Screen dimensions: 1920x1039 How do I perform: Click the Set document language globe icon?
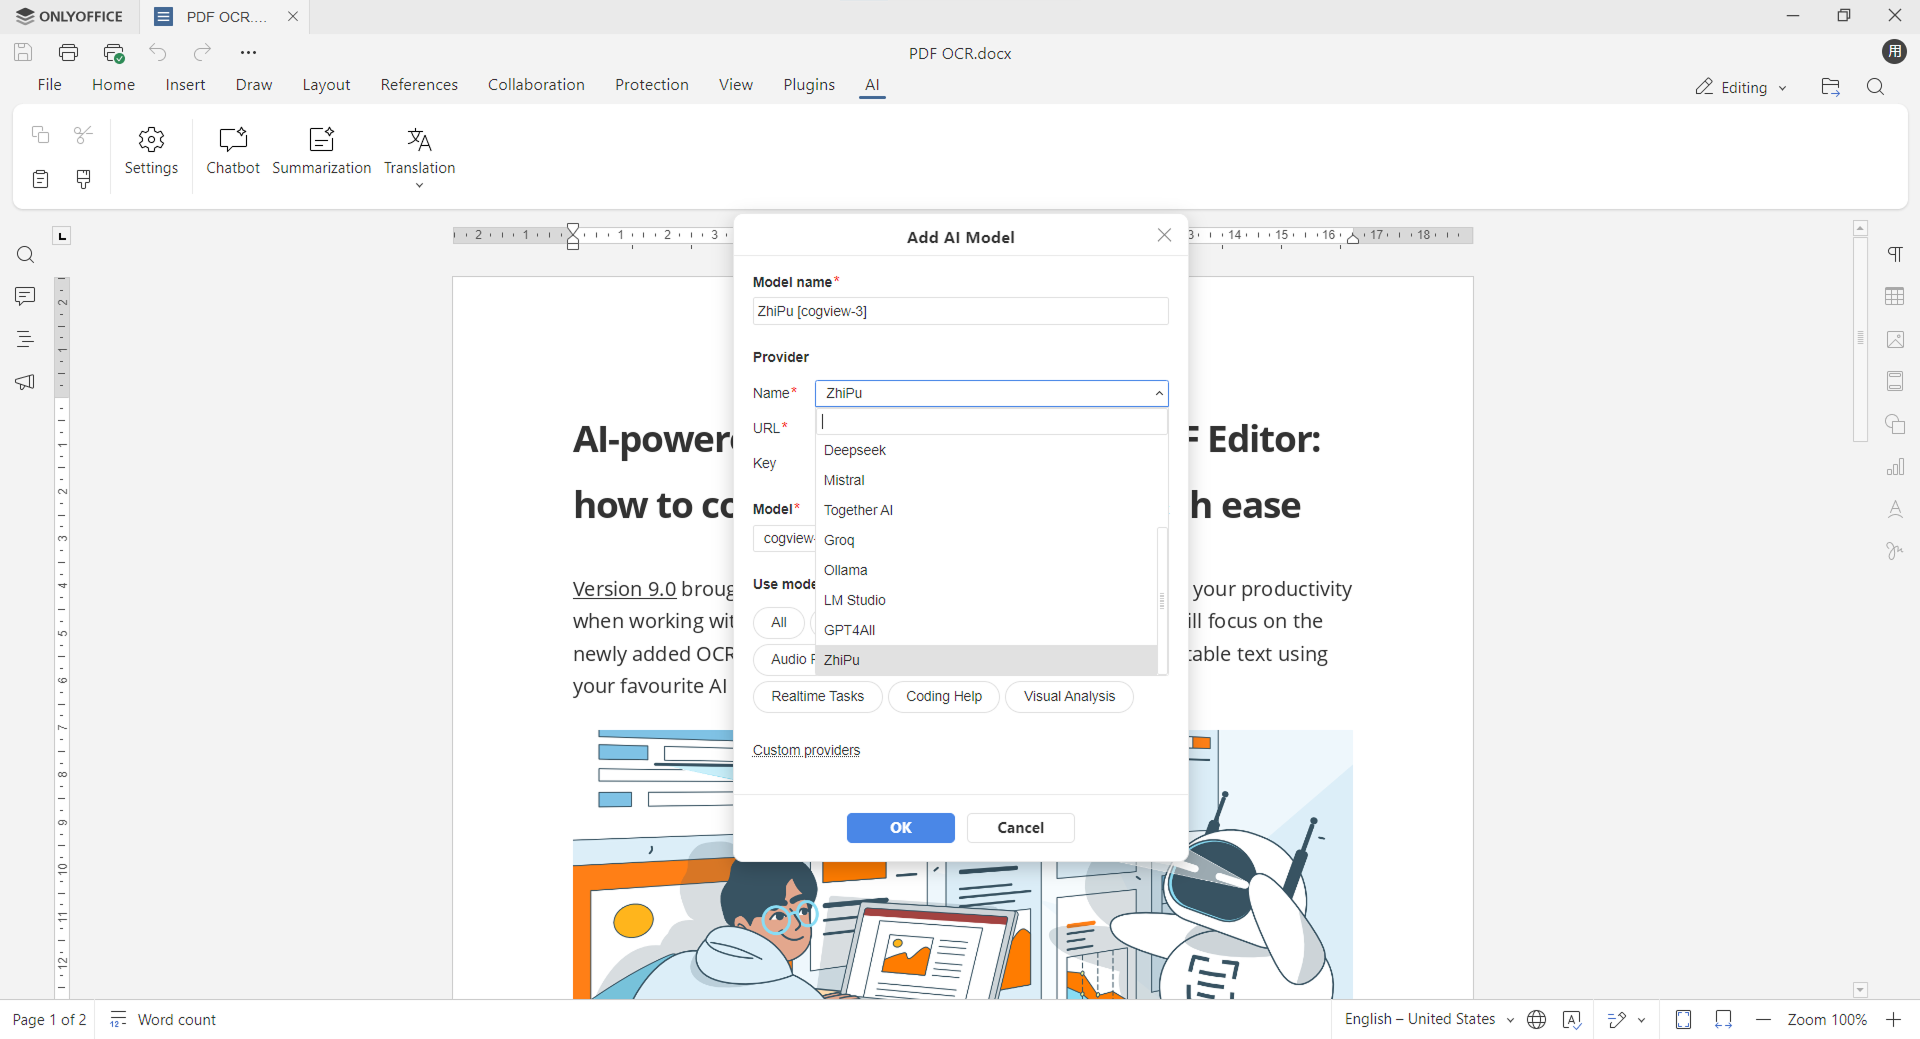tap(1537, 1019)
